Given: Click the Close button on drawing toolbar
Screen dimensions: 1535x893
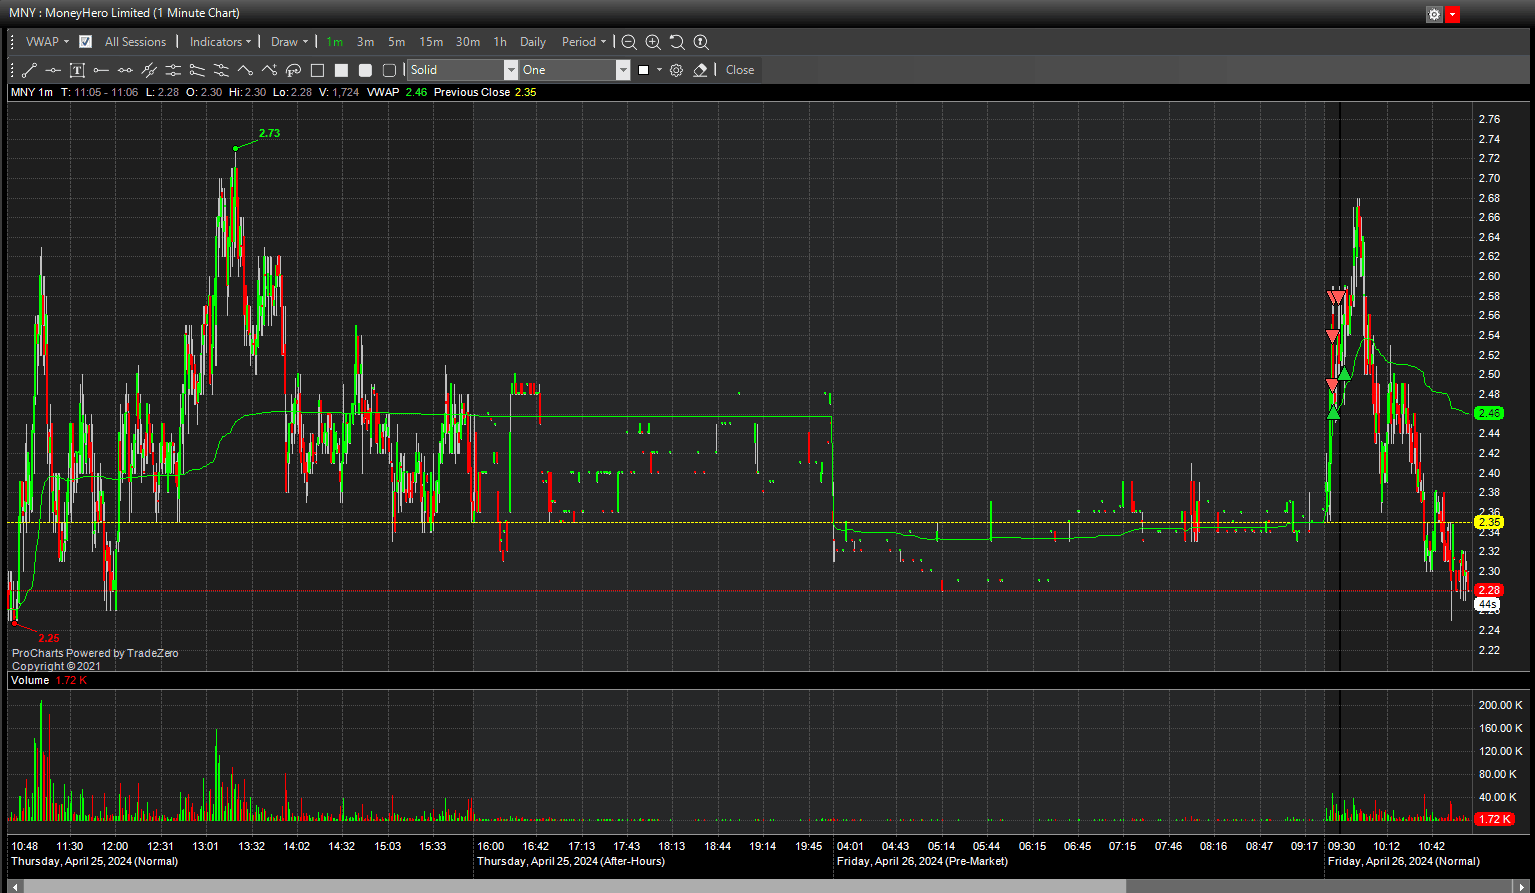Looking at the screenshot, I should [x=740, y=70].
